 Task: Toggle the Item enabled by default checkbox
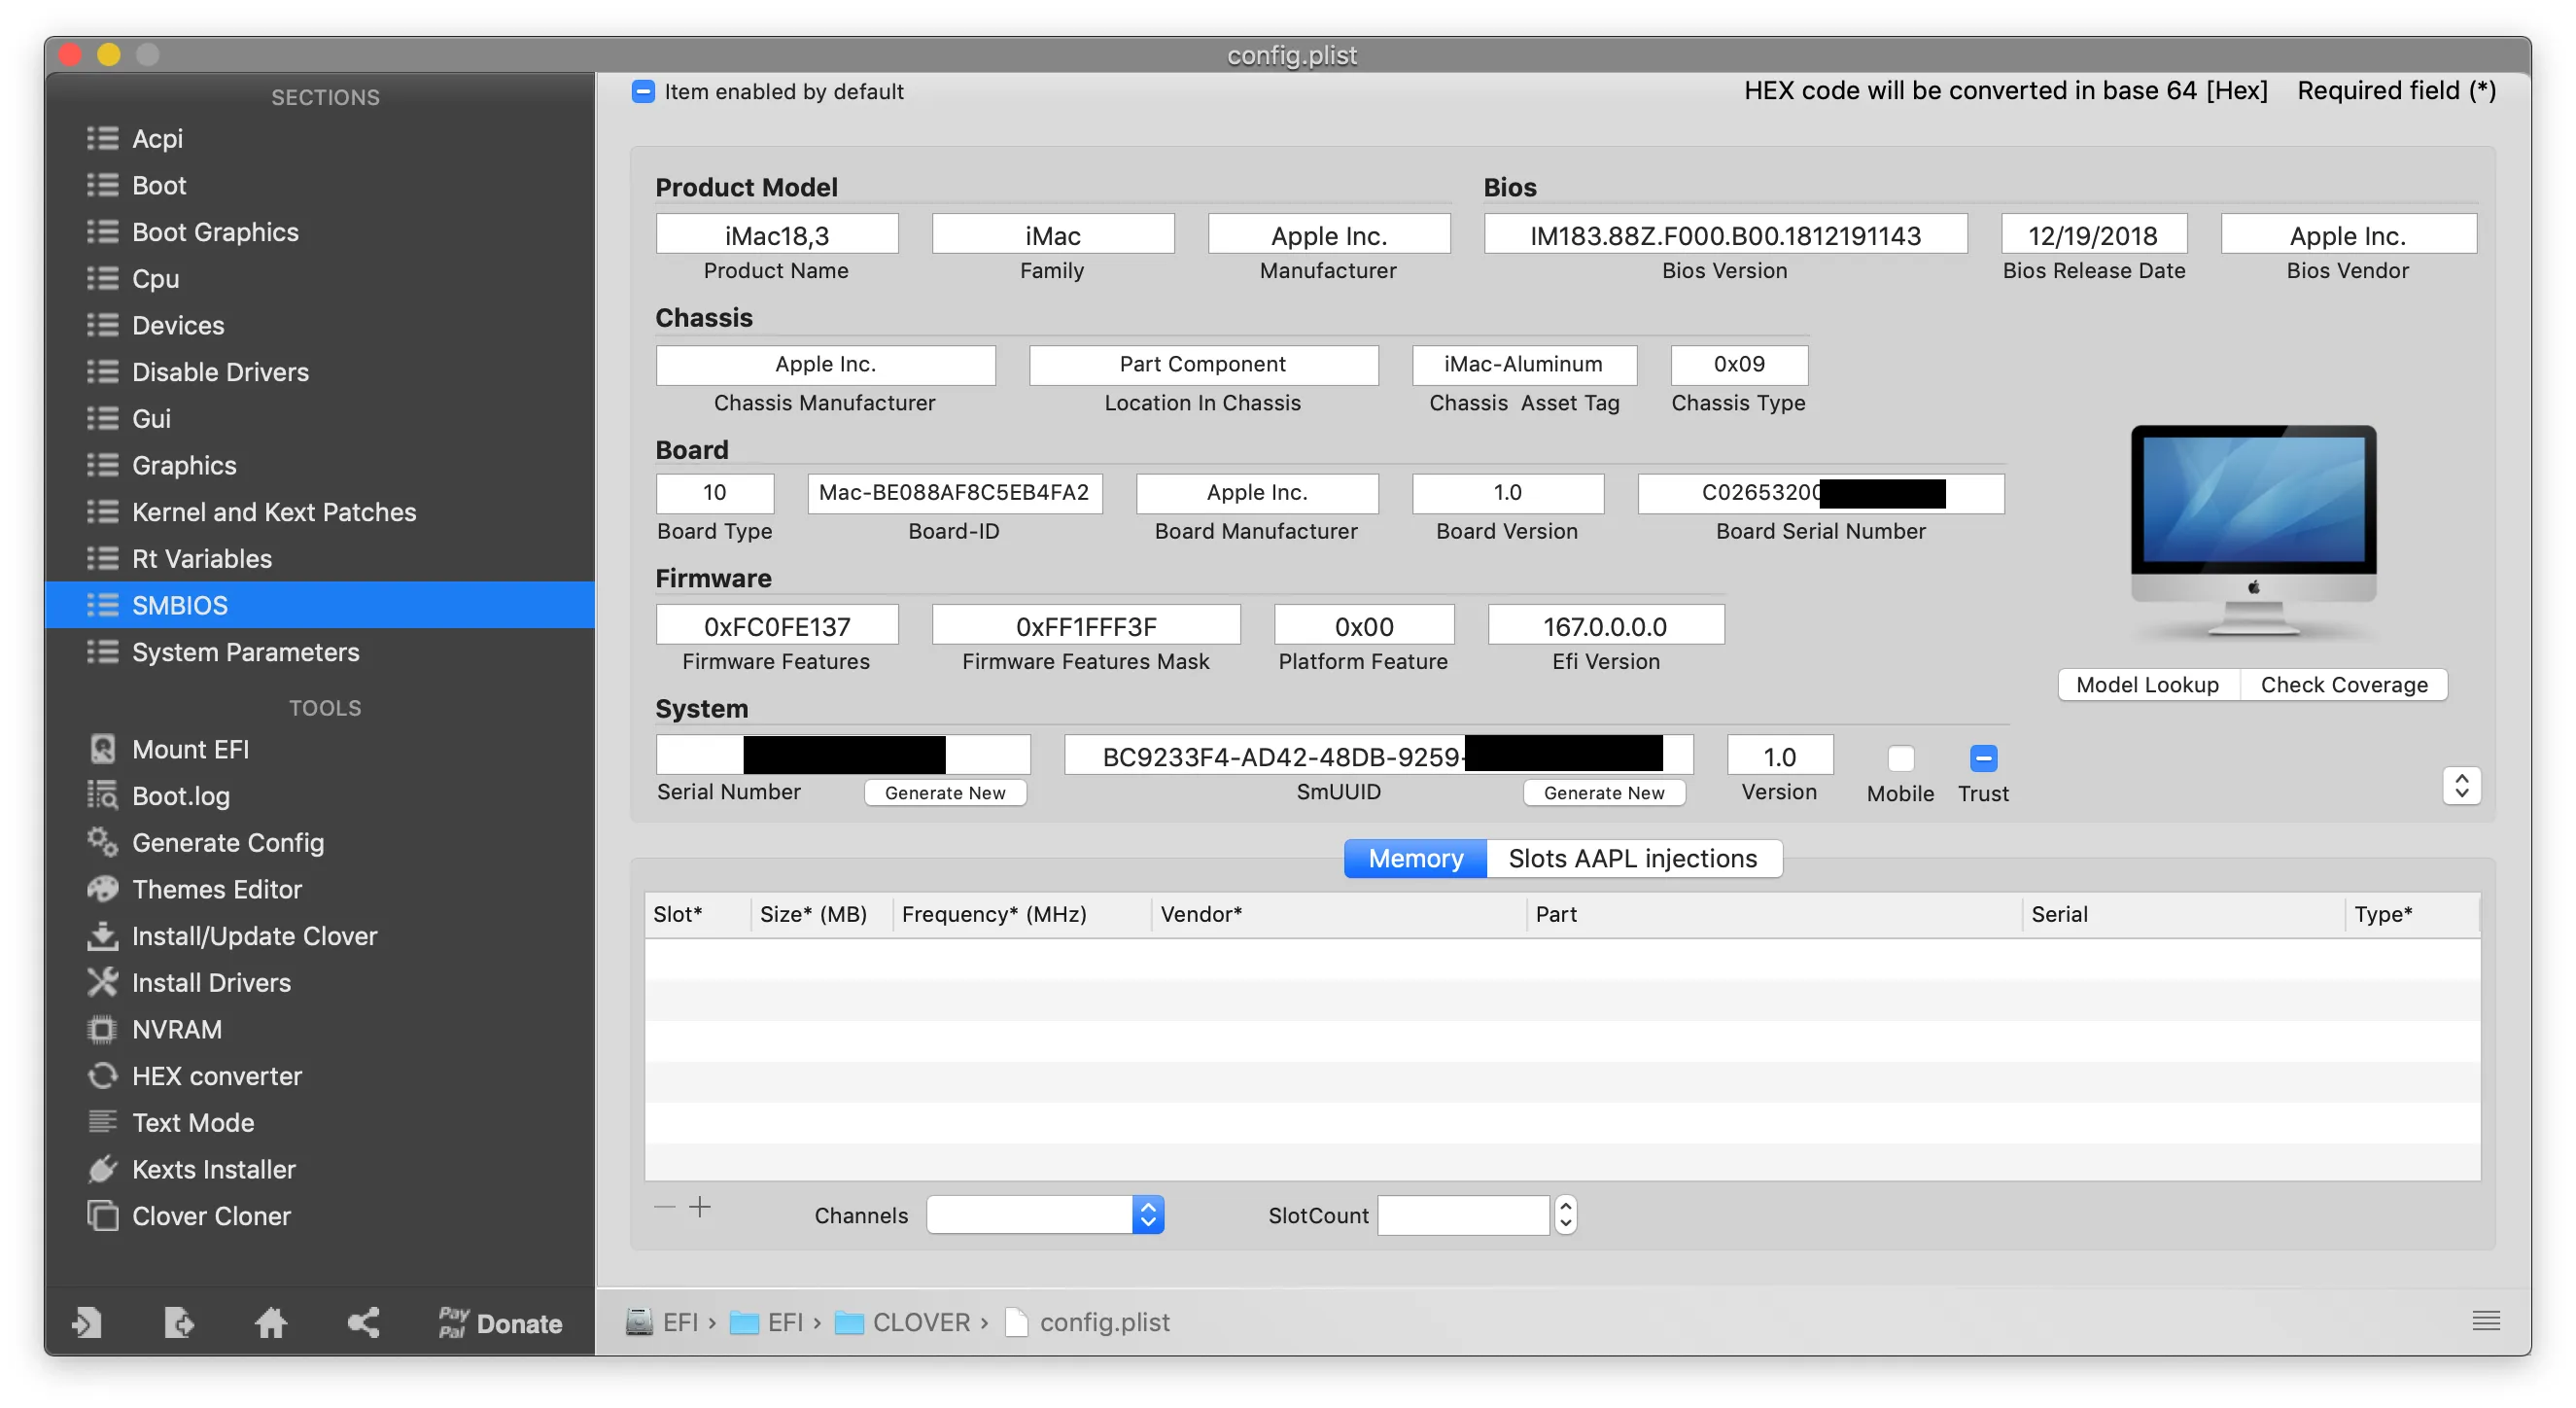pyautogui.click(x=643, y=92)
